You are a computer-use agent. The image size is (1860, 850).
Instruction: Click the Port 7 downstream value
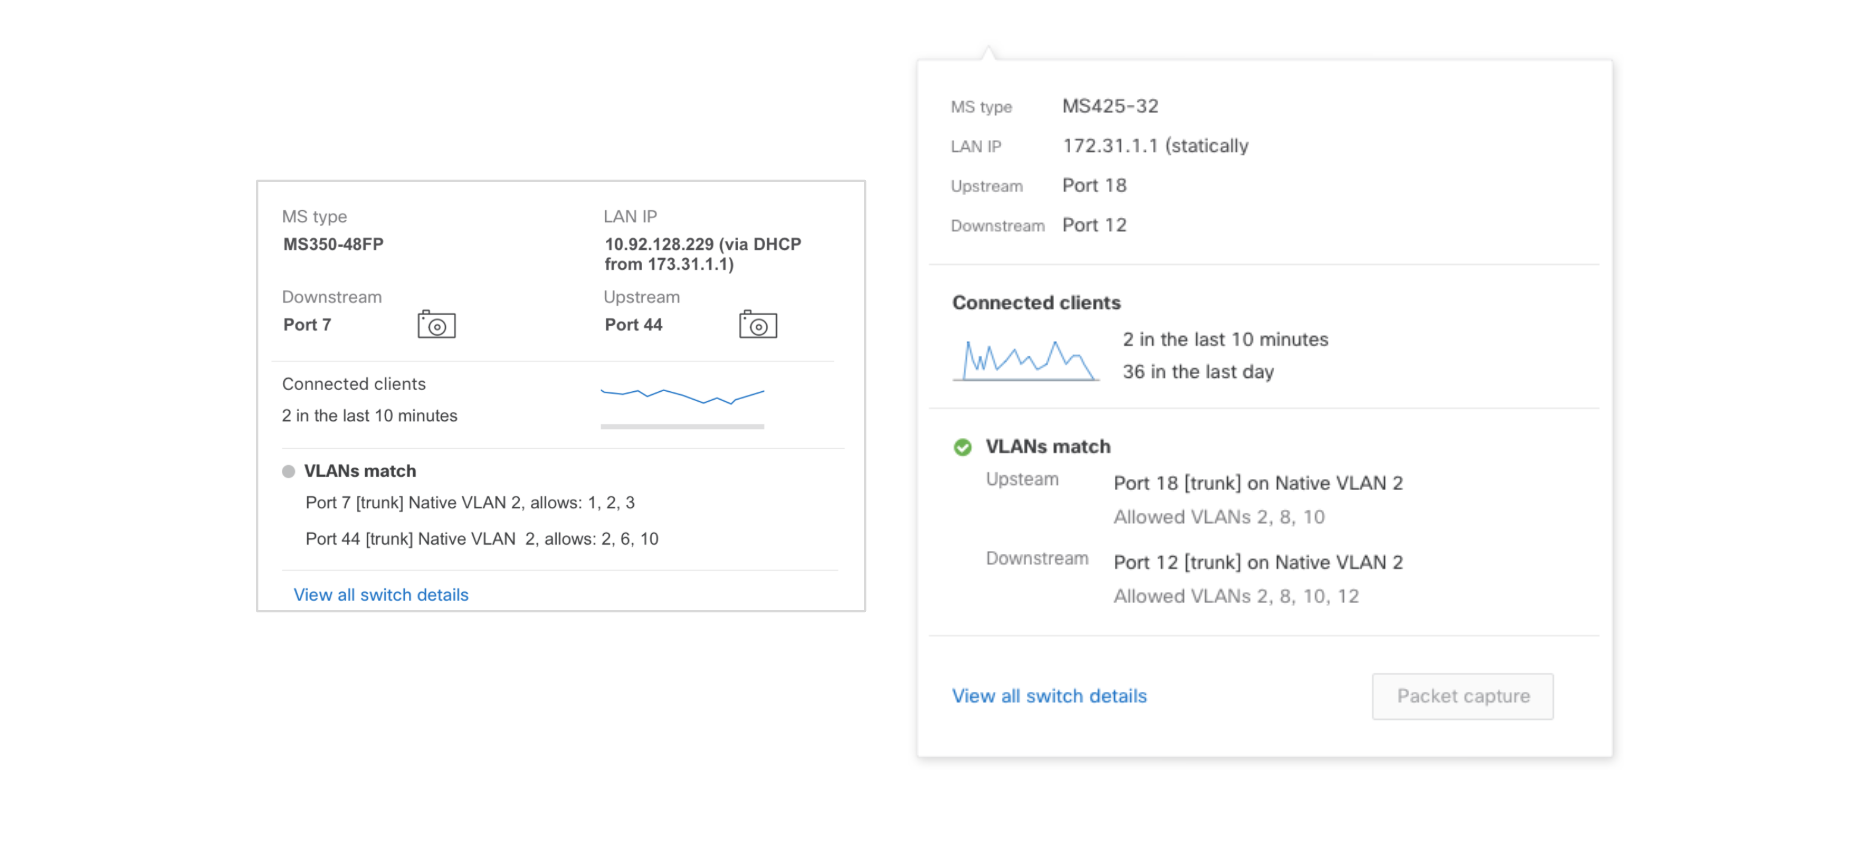(307, 325)
